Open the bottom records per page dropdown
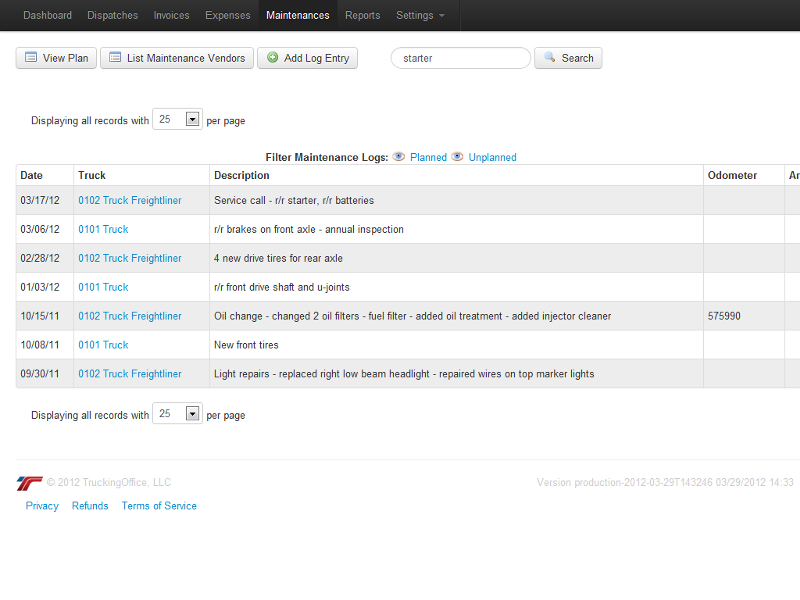The height and width of the screenshot is (600, 800). (x=193, y=414)
